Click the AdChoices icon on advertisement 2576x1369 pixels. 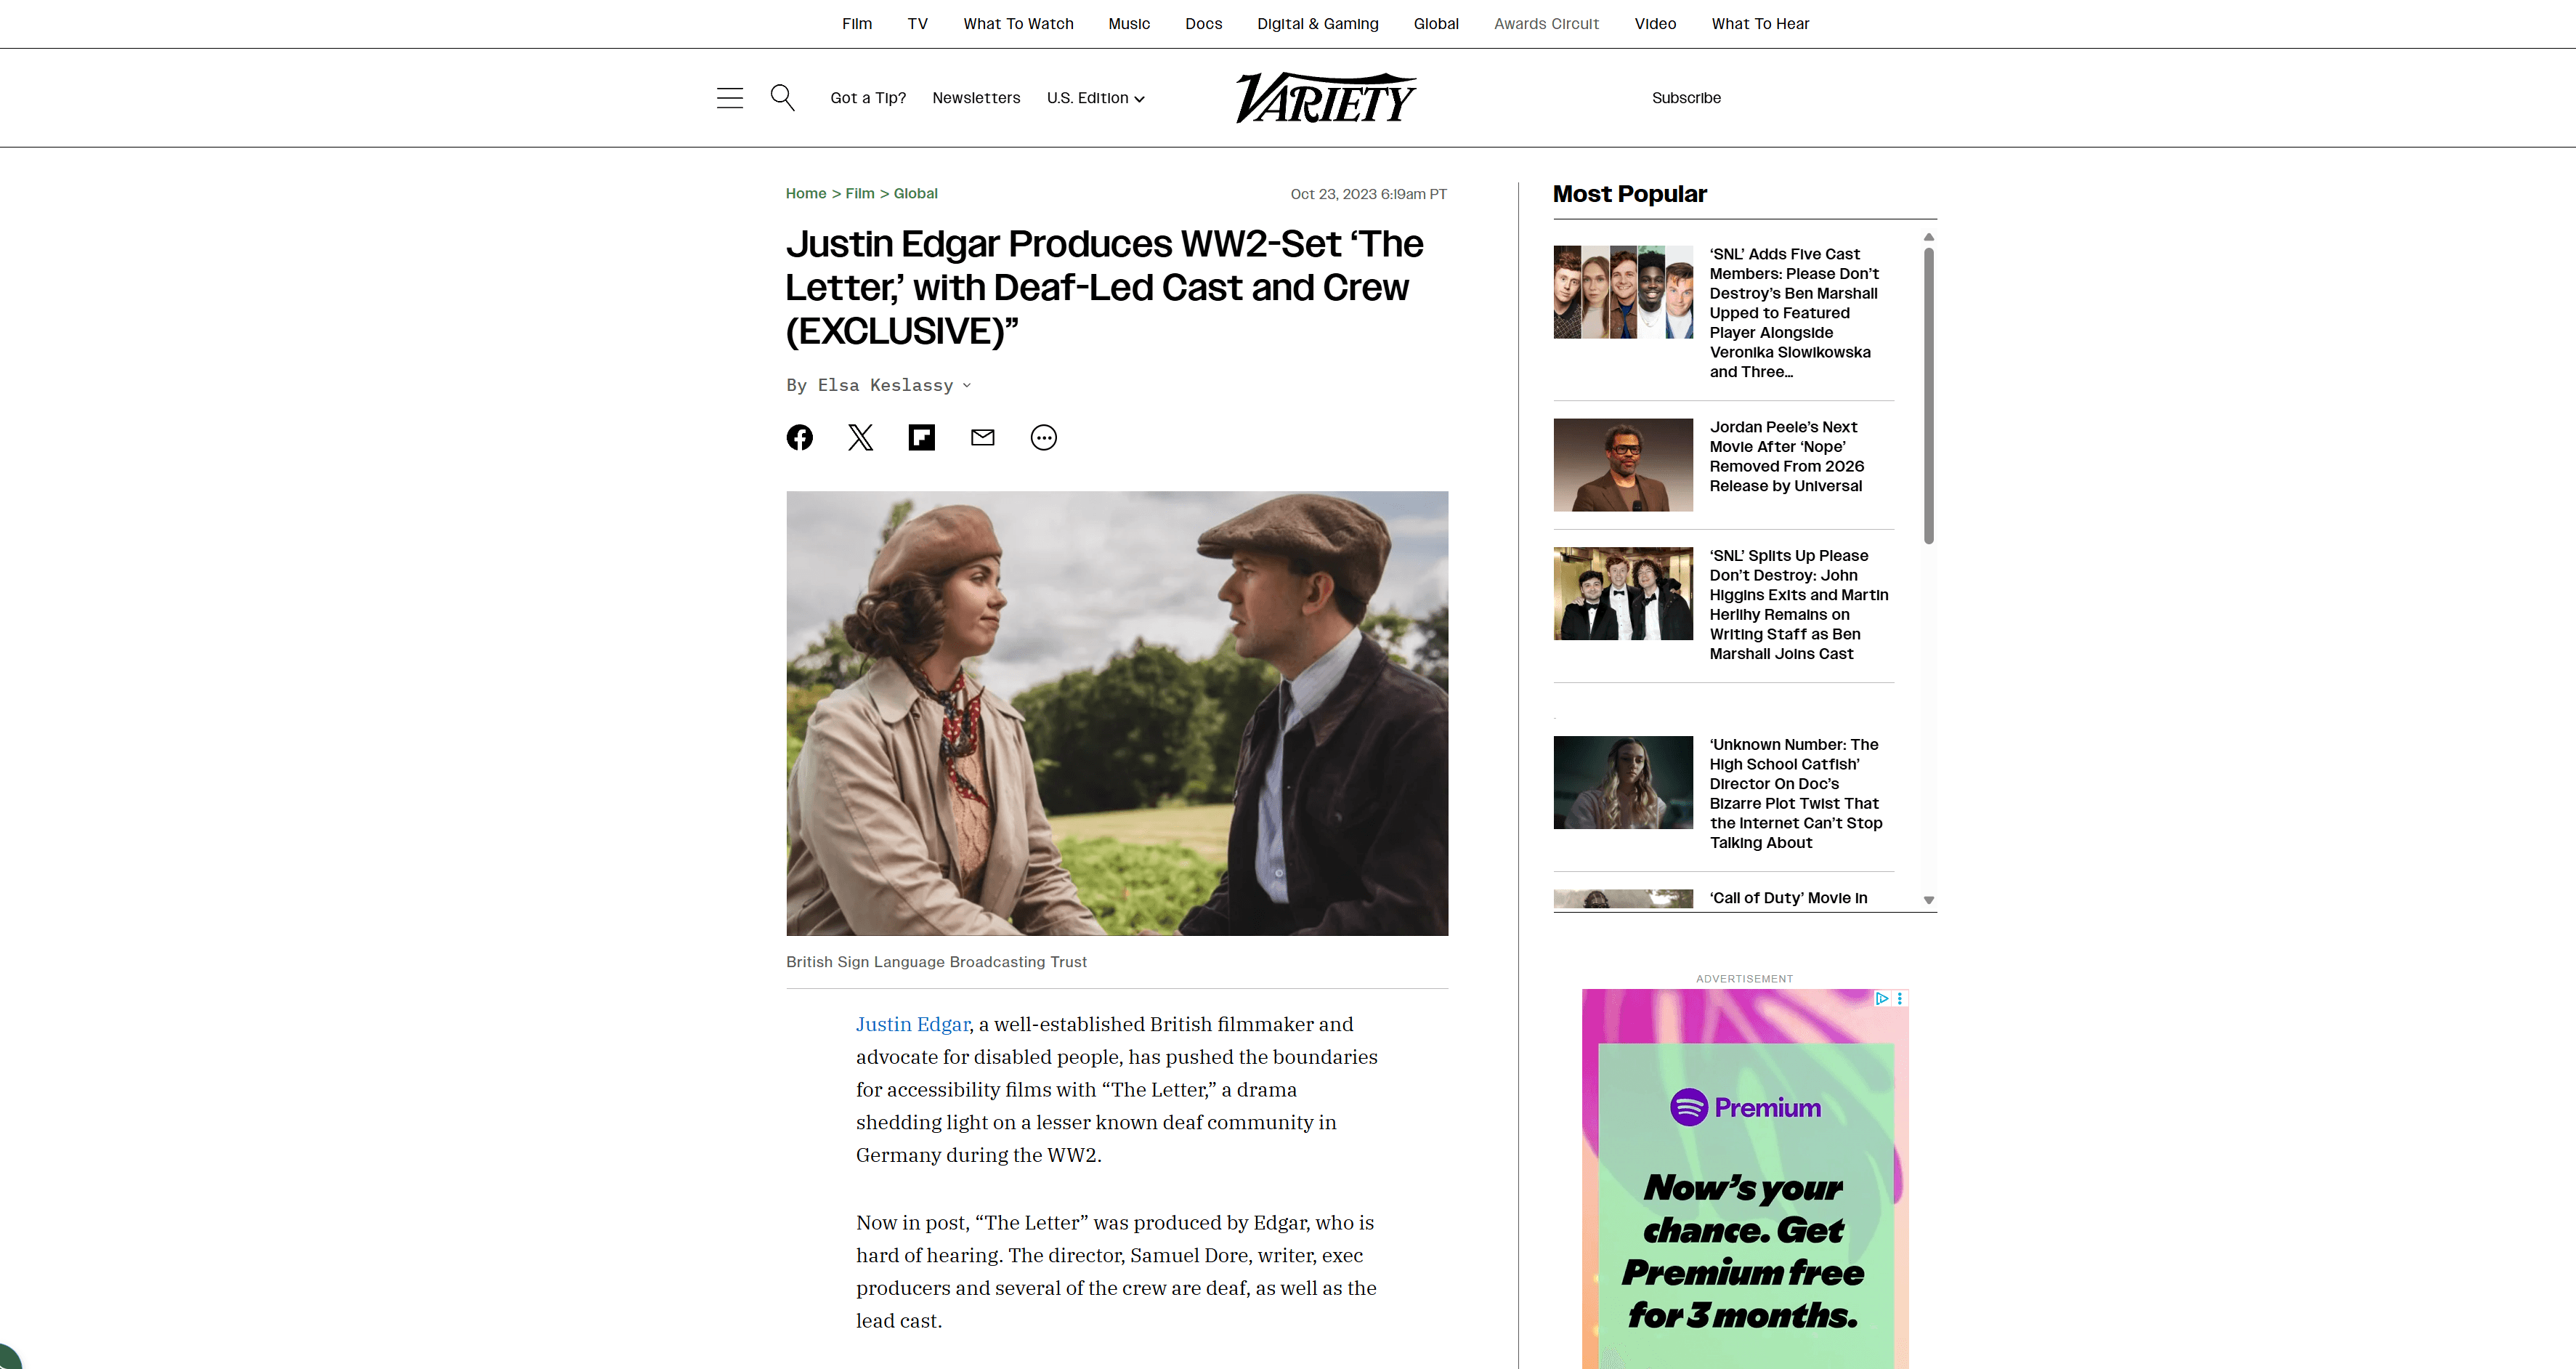click(x=1881, y=998)
